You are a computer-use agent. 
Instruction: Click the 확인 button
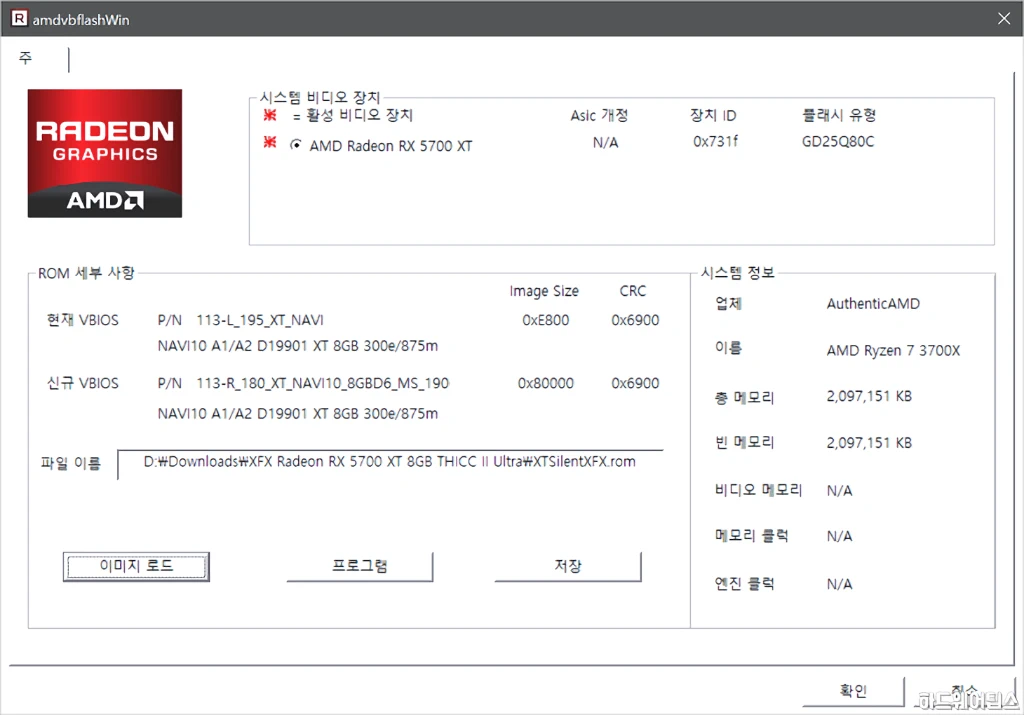click(x=853, y=691)
